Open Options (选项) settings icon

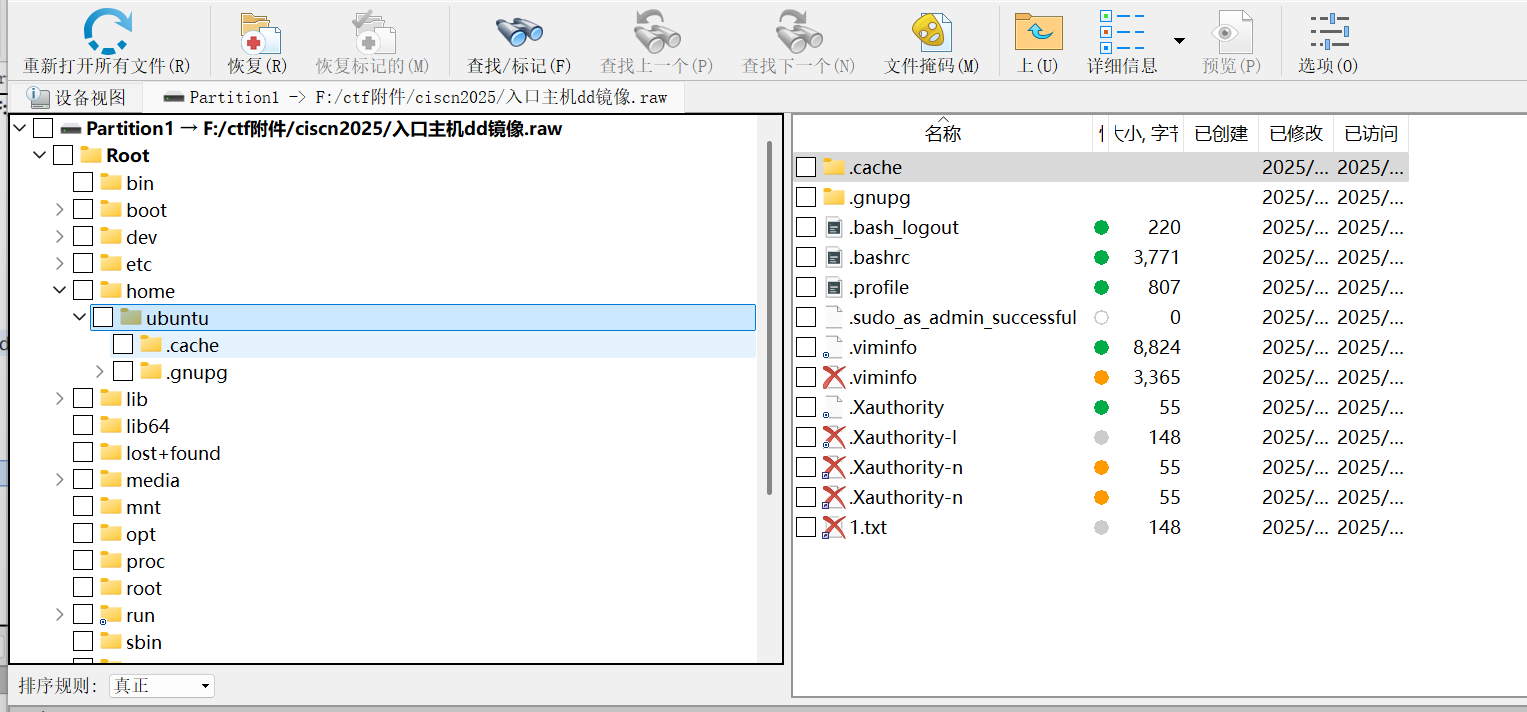pyautogui.click(x=1329, y=32)
